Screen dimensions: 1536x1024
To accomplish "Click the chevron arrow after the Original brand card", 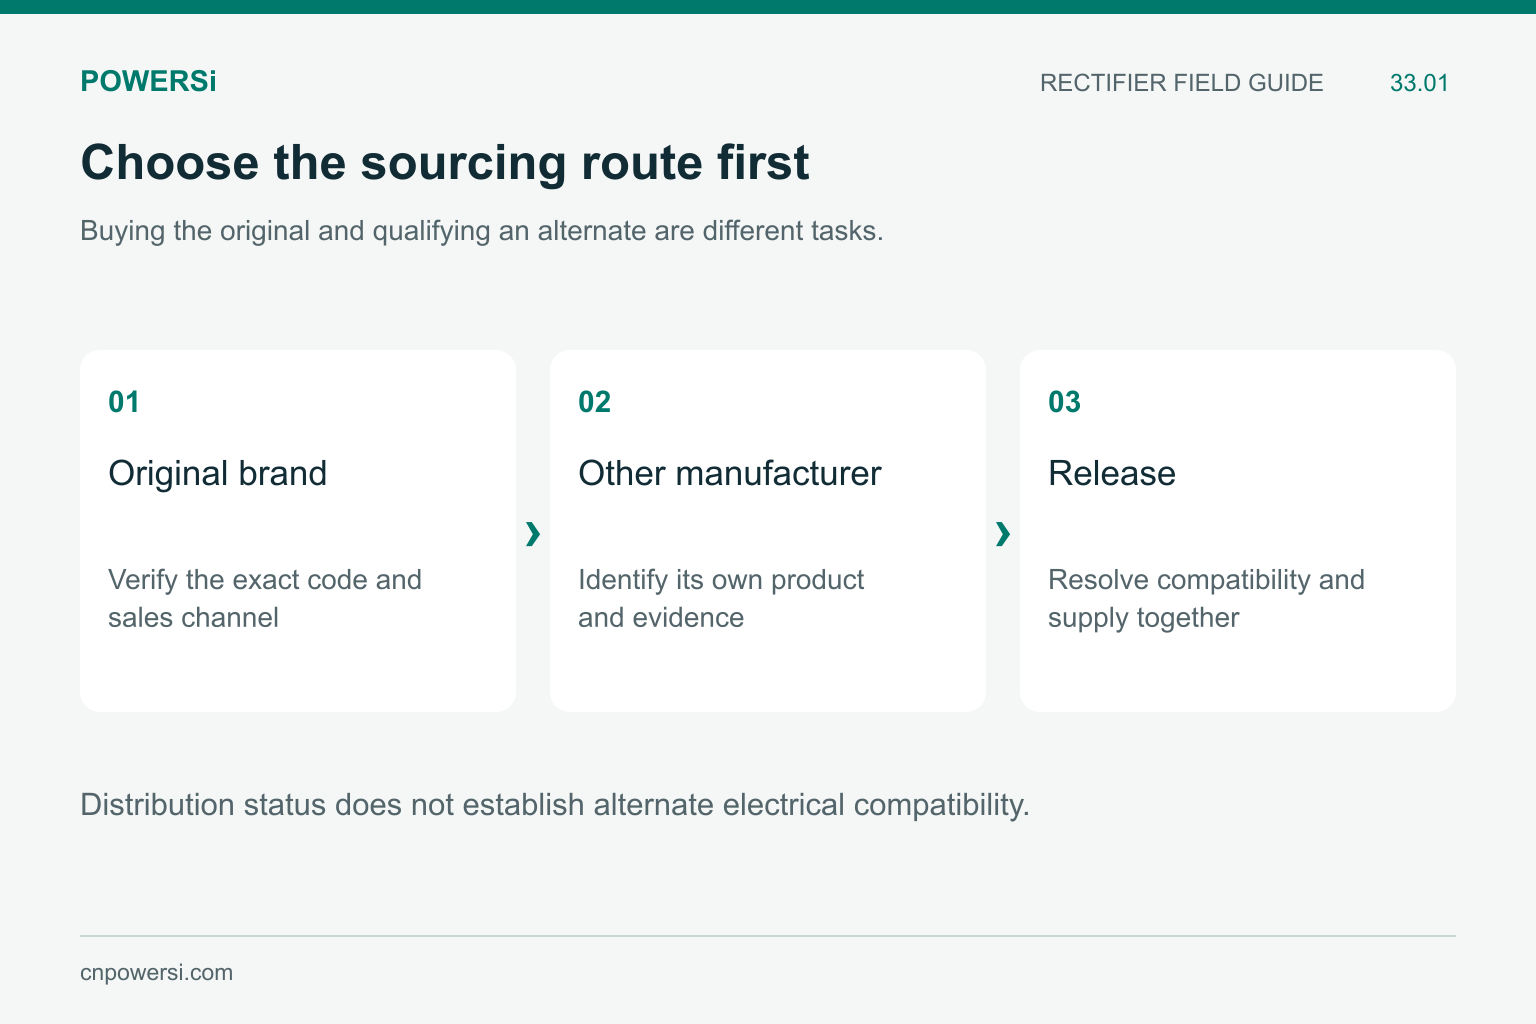I will coord(533,534).
